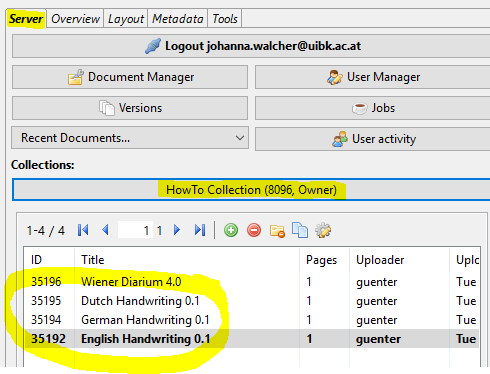Click Logout johanna.walcher@uibk.ac.at button

[x=251, y=46]
